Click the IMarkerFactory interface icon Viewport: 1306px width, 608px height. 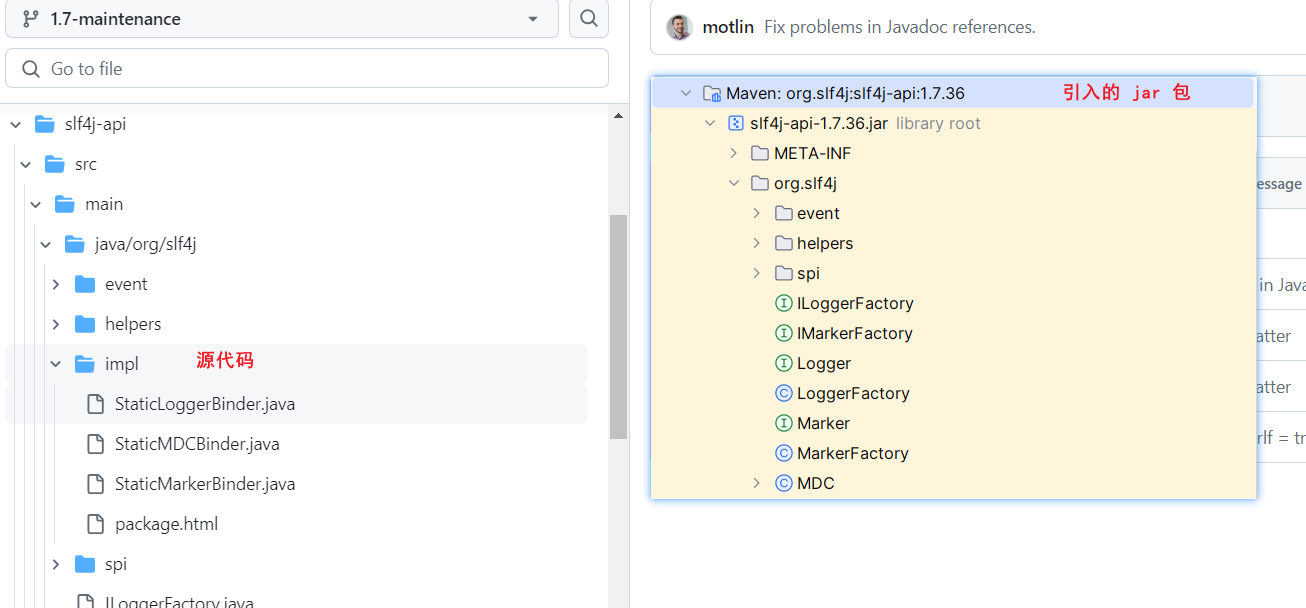pyautogui.click(x=784, y=333)
